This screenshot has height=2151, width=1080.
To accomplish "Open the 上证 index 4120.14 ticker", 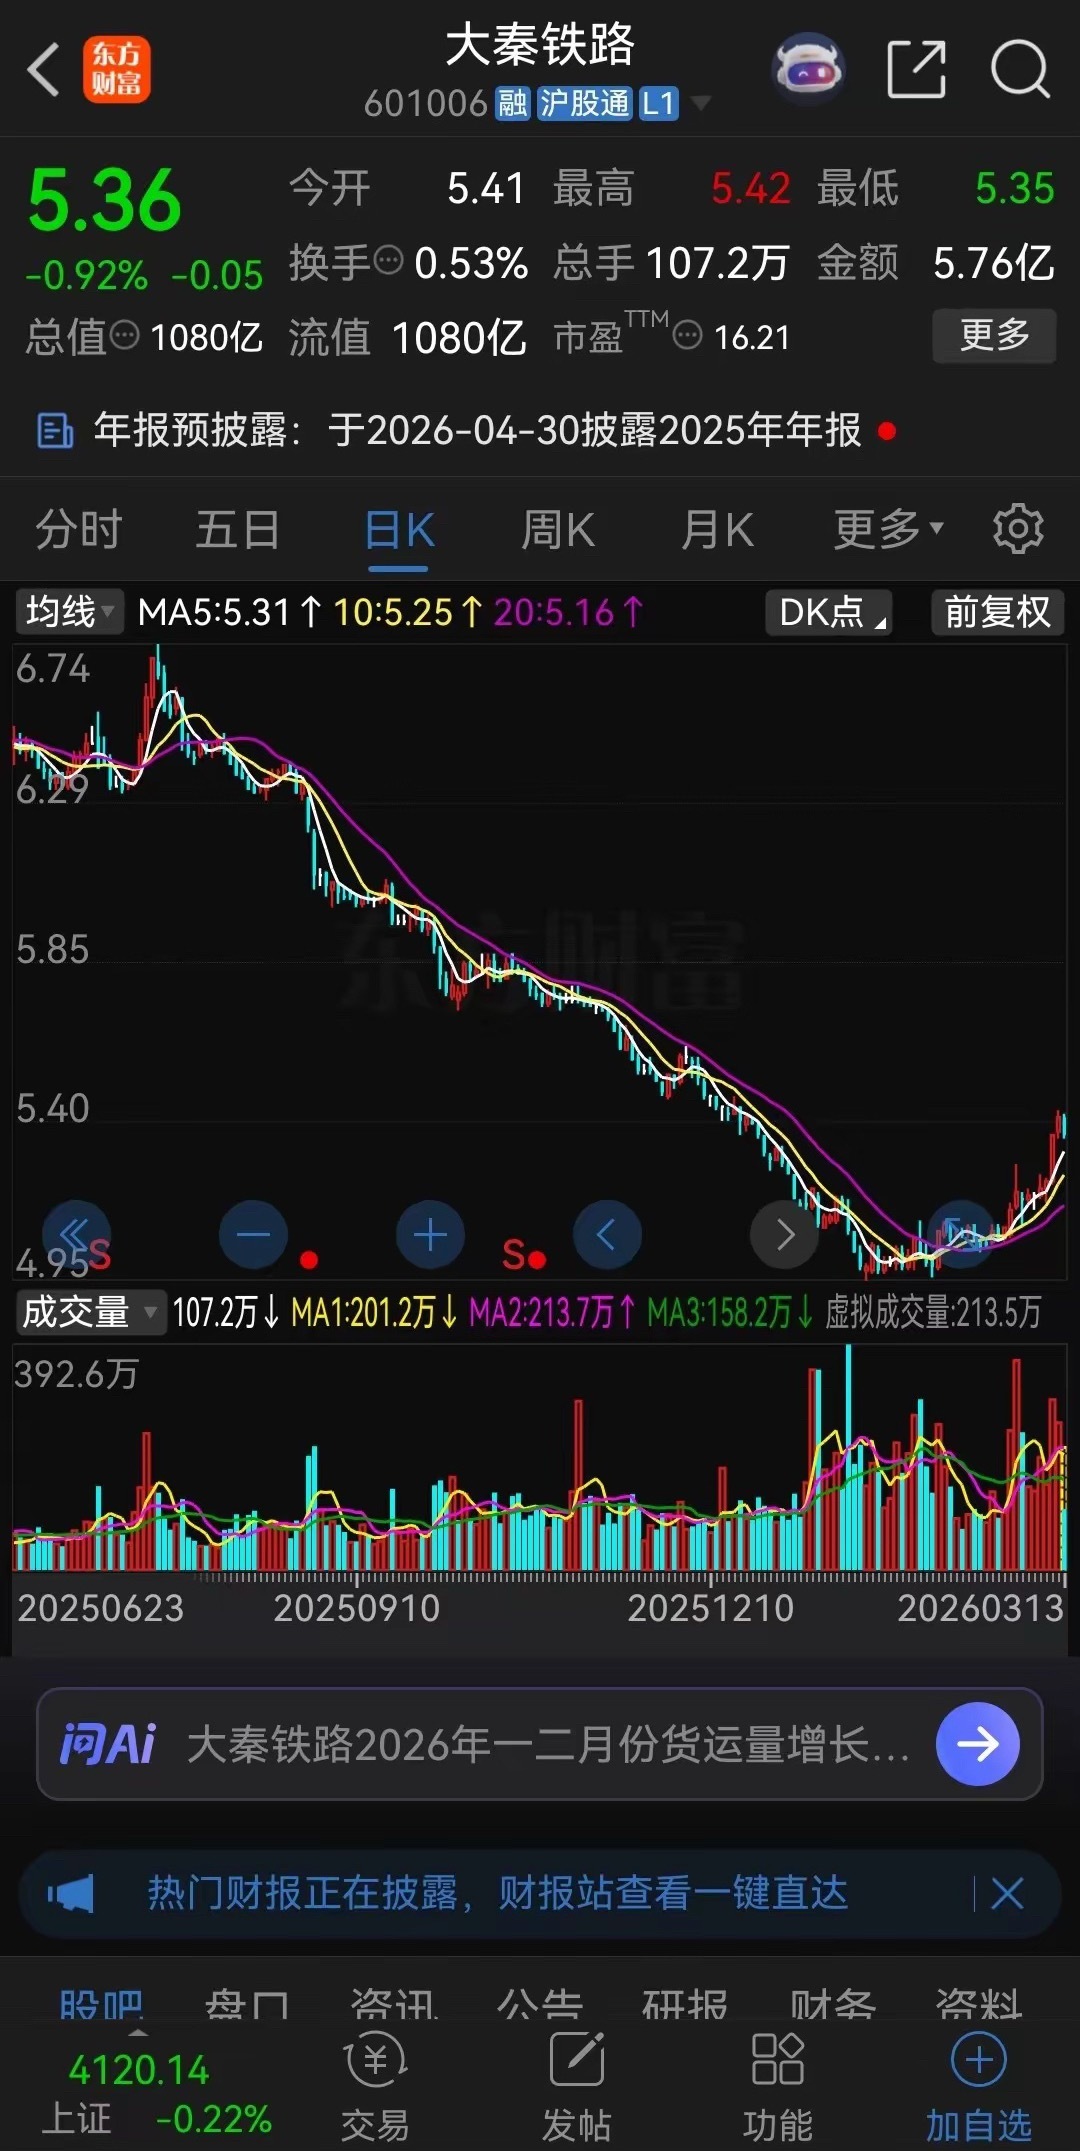I will (156, 2094).
